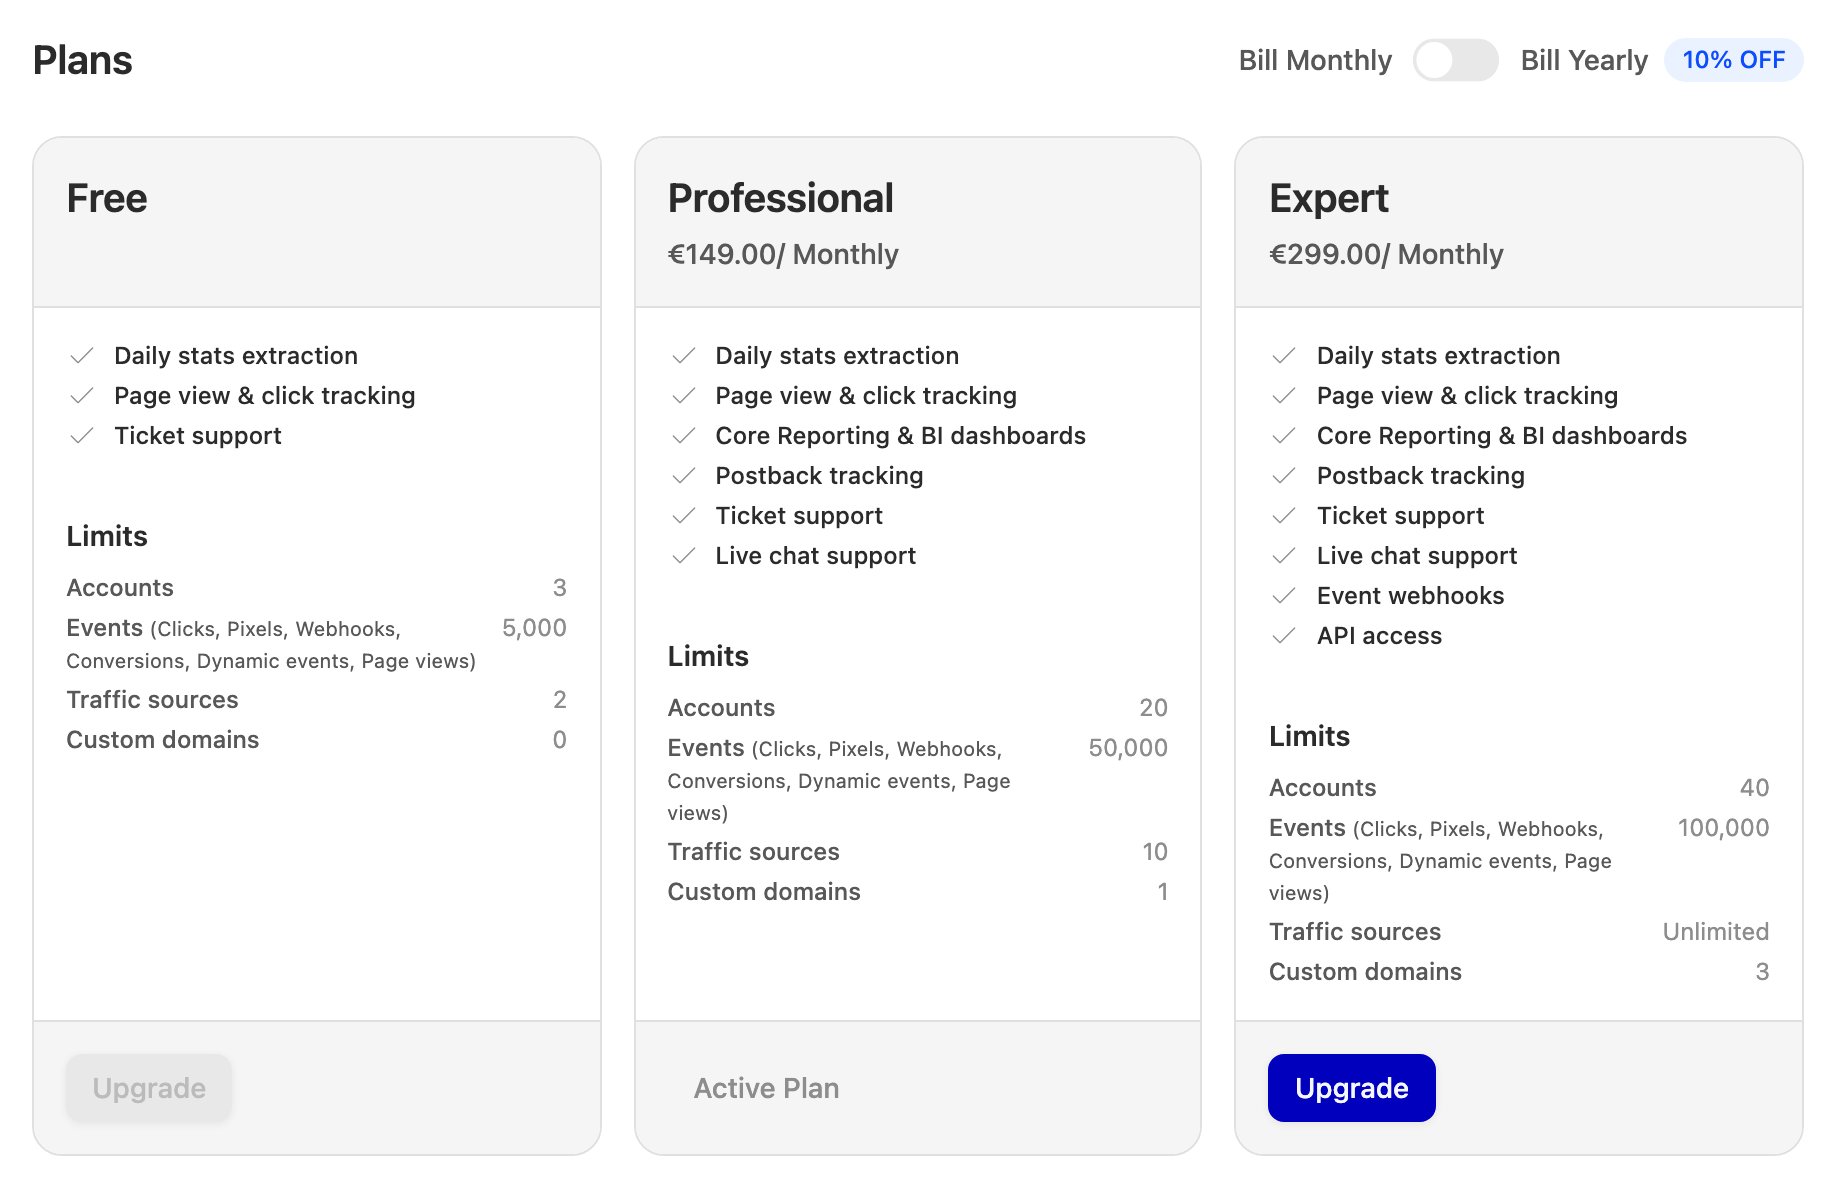Click checkmark beside Page view tracking in Professional
Image resolution: width=1836 pixels, height=1188 pixels.
pyautogui.click(x=684, y=396)
